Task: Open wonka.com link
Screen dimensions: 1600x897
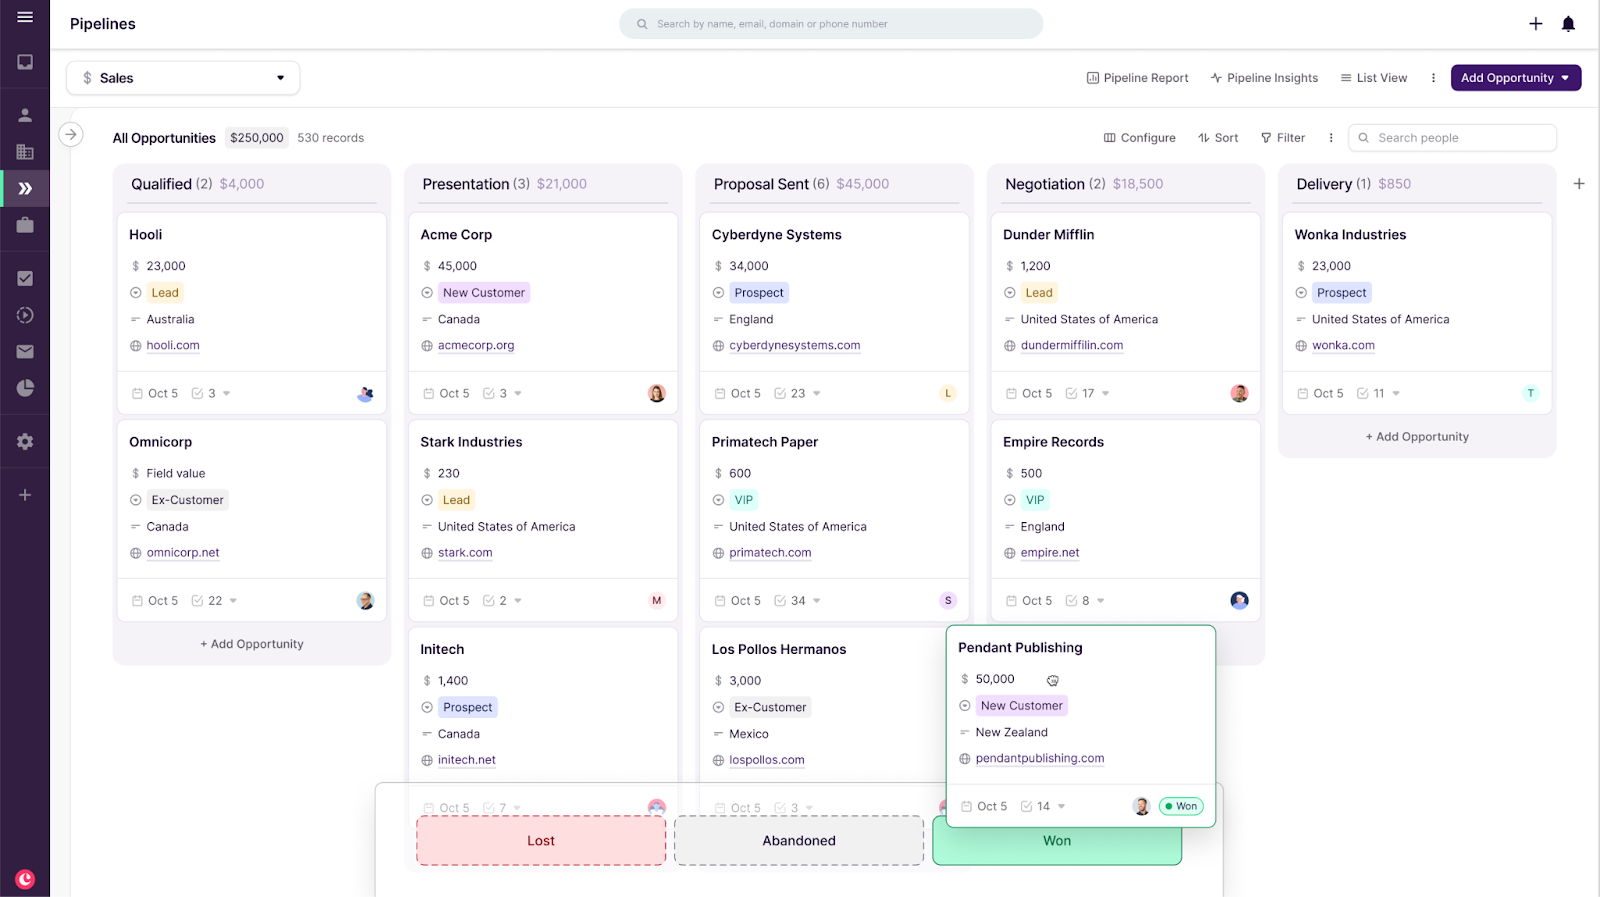Action: click(1343, 346)
